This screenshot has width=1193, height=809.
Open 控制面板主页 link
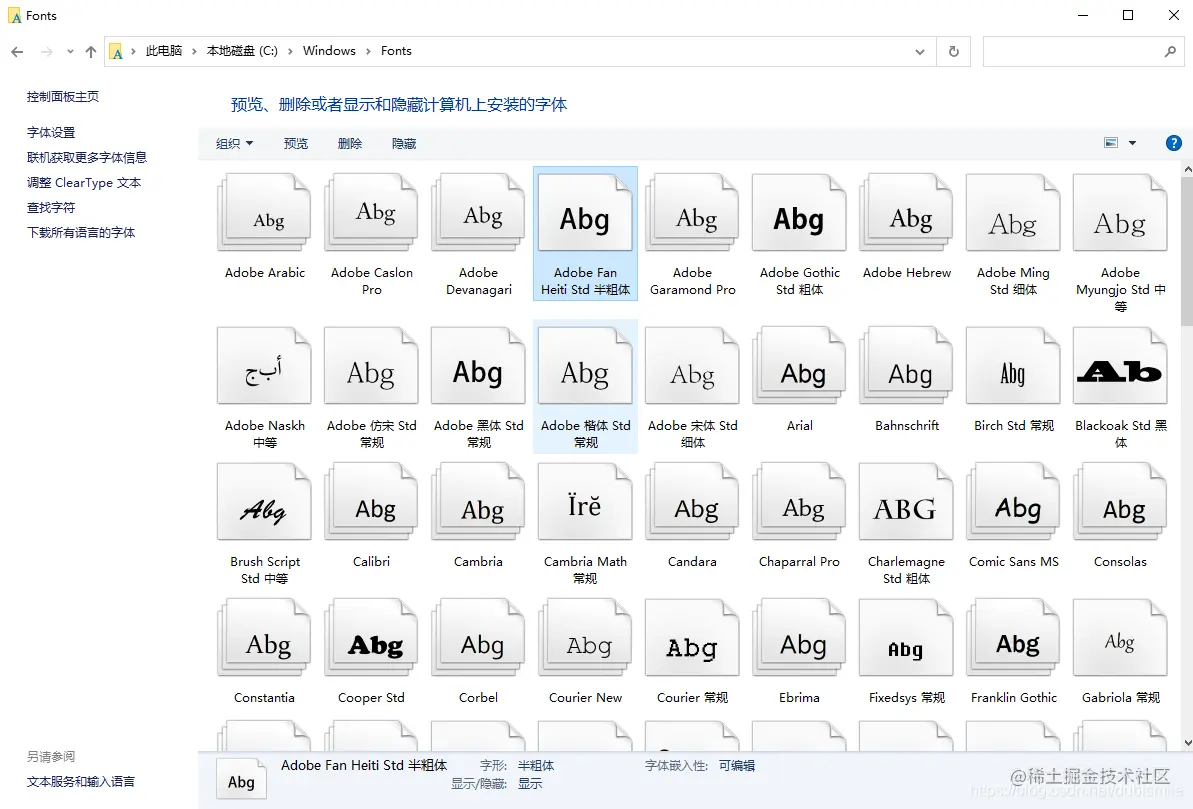62,97
